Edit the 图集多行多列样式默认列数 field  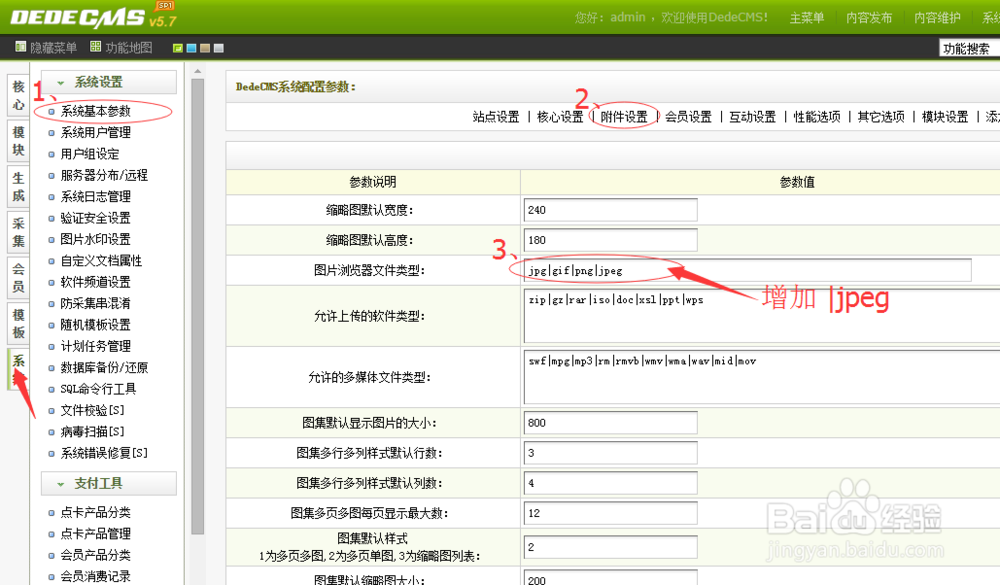click(610, 483)
